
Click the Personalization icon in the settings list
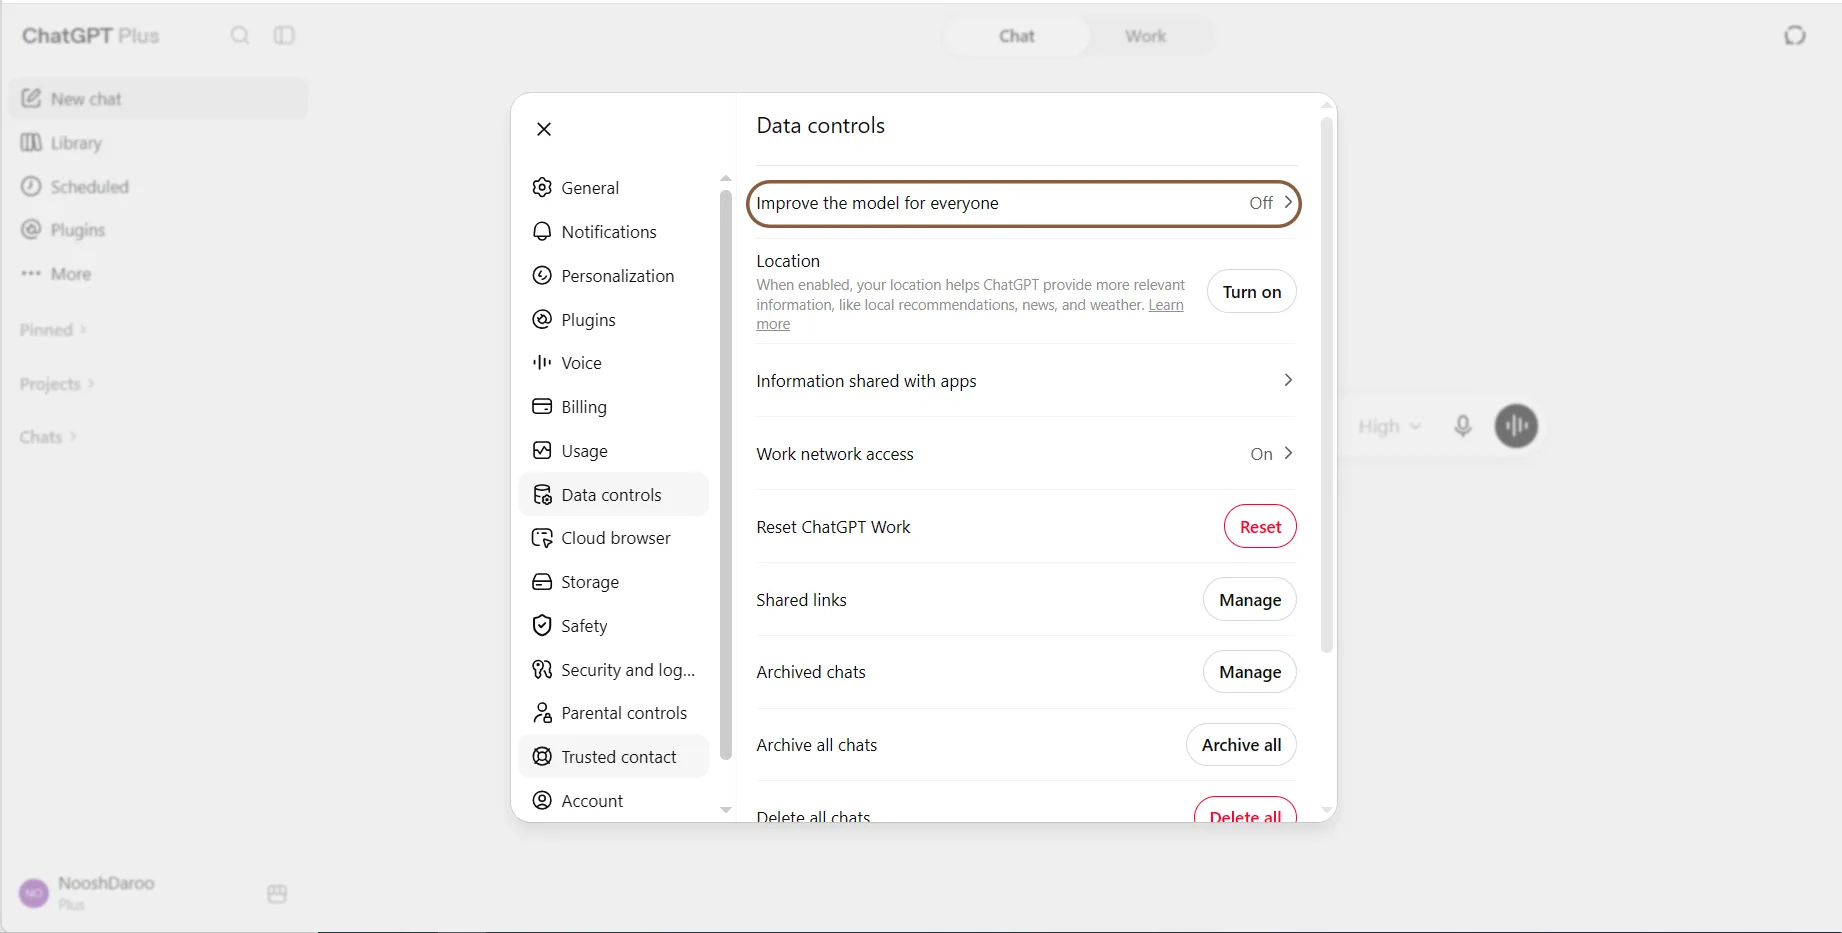(542, 275)
